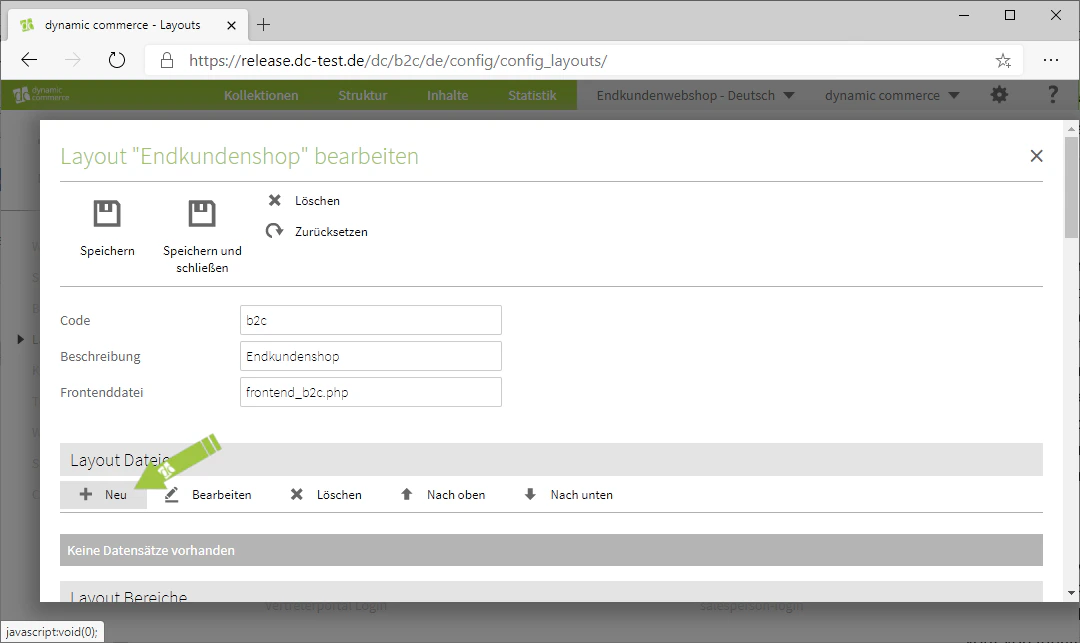Click the up arrow icon for Nach oben
Image resolution: width=1080 pixels, height=643 pixels.
406,494
